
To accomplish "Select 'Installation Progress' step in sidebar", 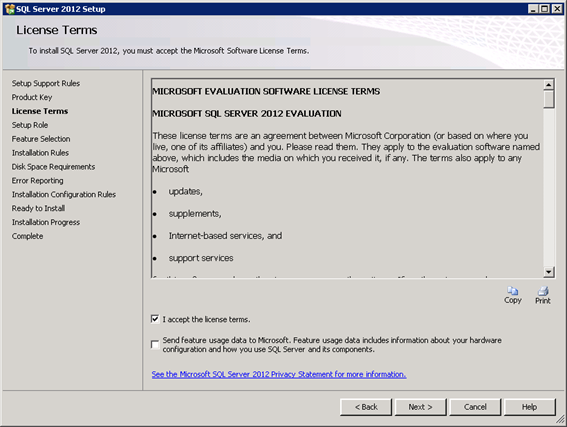I will pyautogui.click(x=46, y=222).
